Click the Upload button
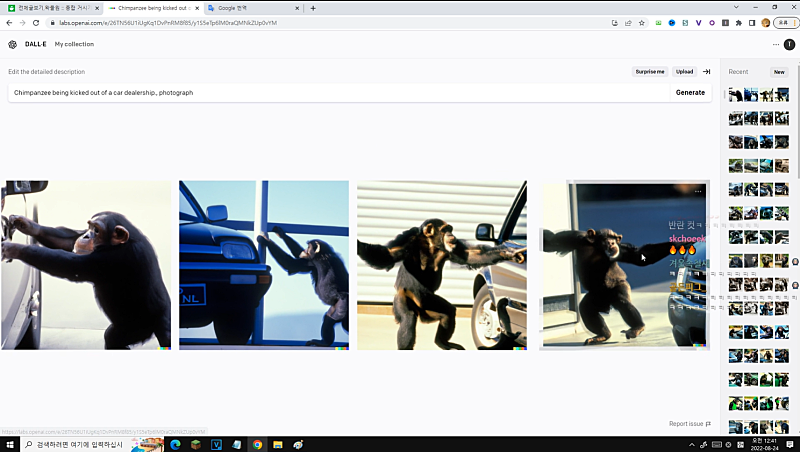800x452 pixels. click(684, 72)
